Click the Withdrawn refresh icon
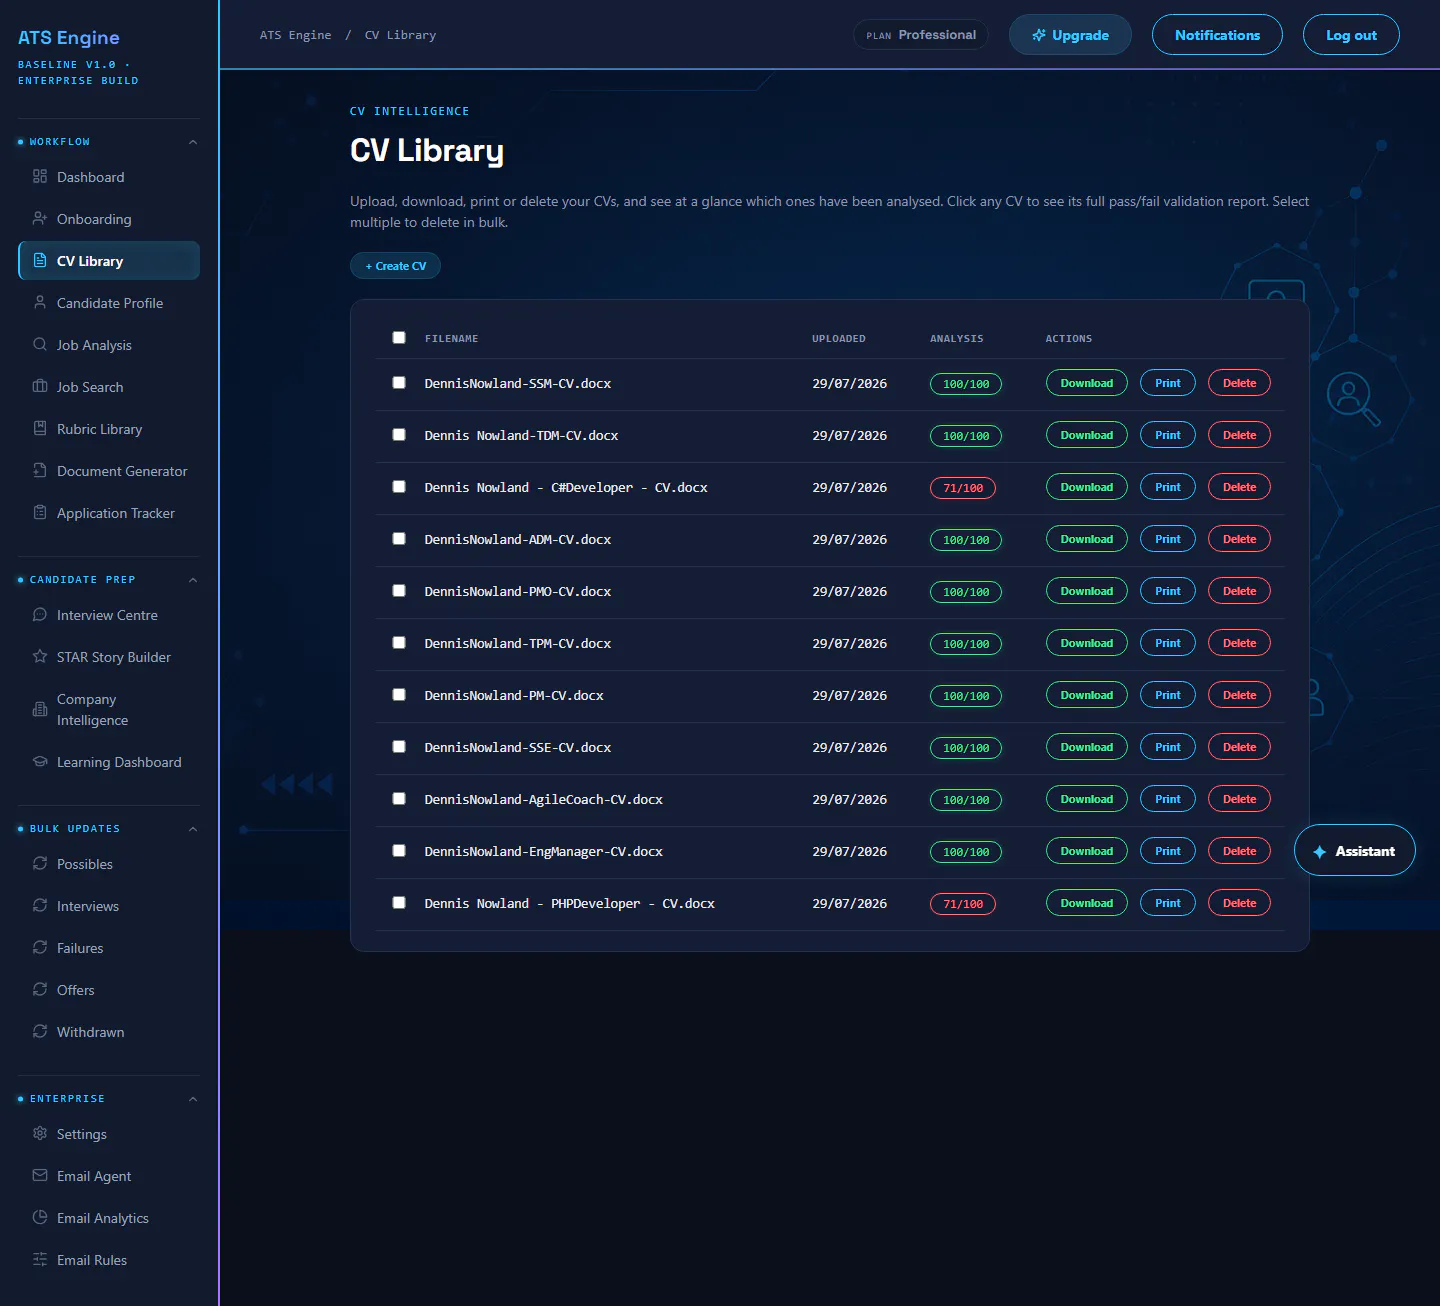1440x1306 pixels. coord(40,1032)
